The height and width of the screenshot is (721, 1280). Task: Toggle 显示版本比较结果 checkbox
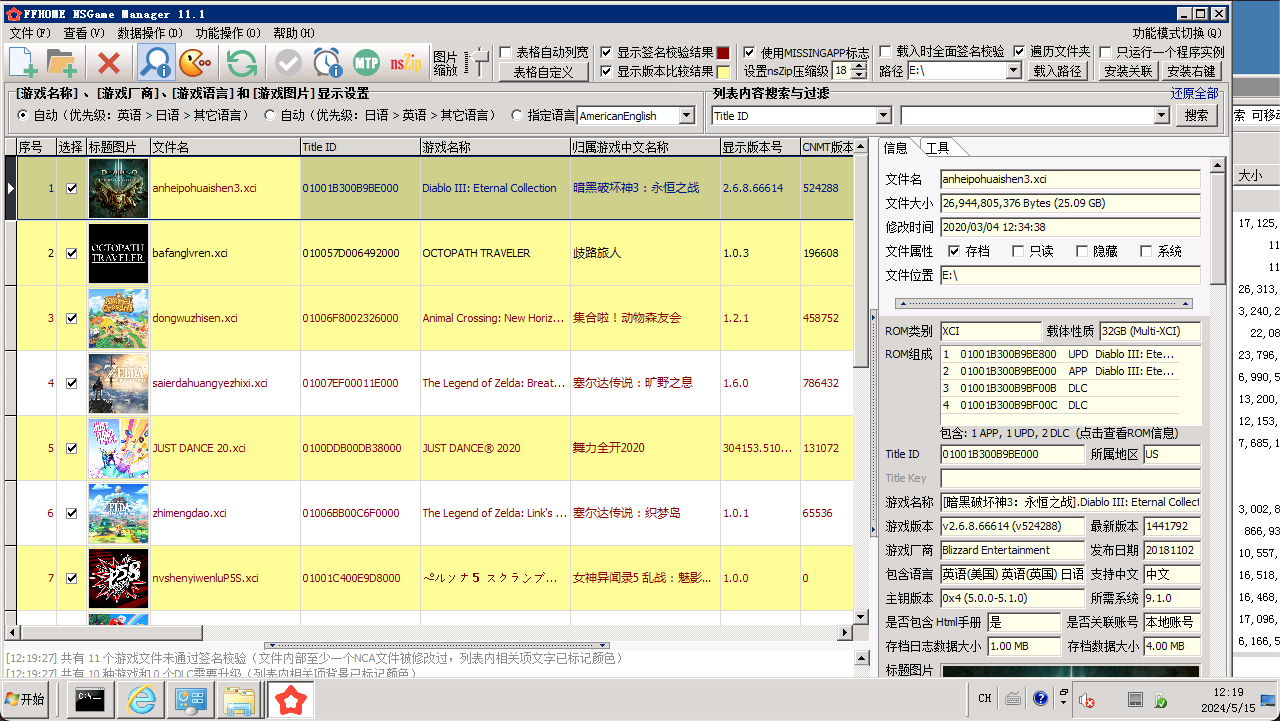(x=606, y=71)
